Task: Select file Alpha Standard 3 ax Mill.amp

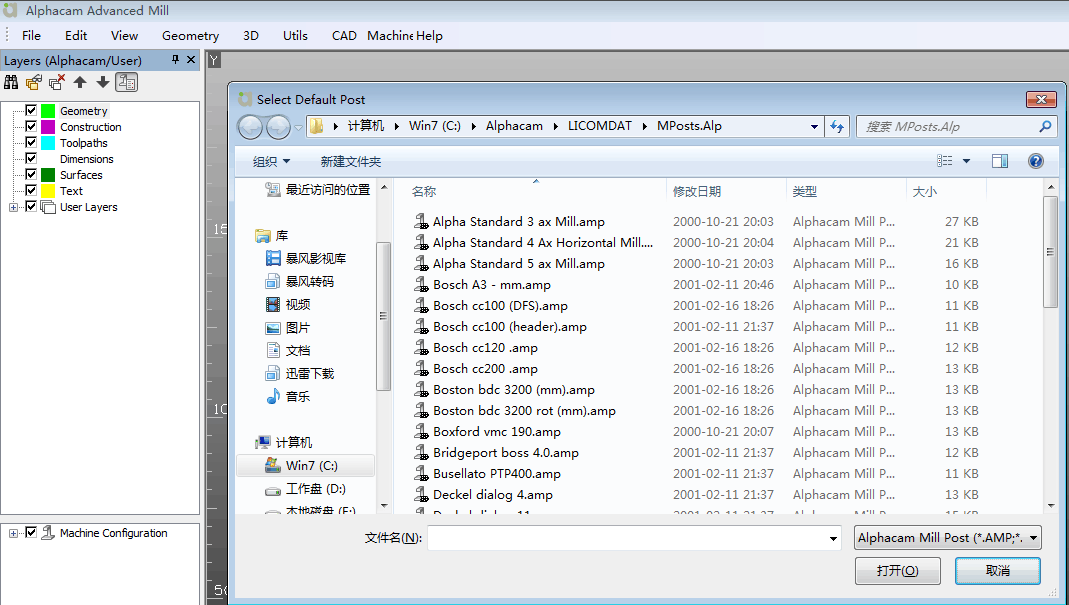Action: tap(518, 222)
